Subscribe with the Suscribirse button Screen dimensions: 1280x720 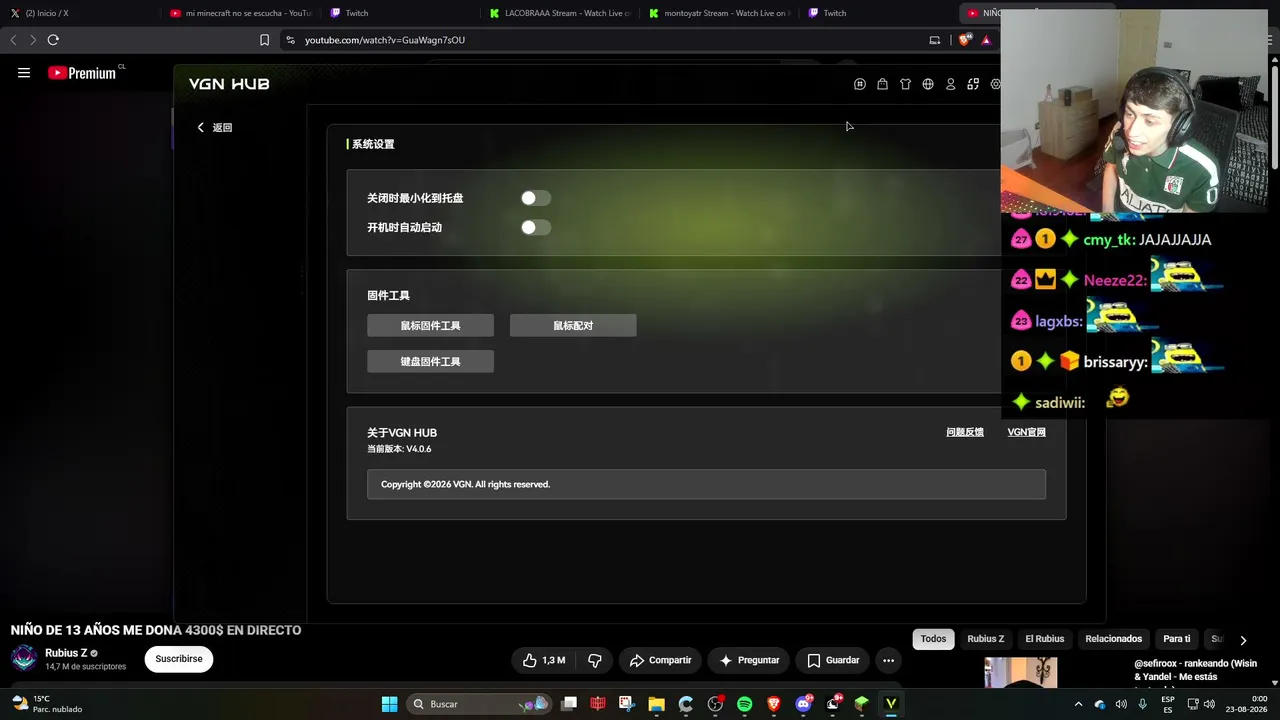[179, 659]
